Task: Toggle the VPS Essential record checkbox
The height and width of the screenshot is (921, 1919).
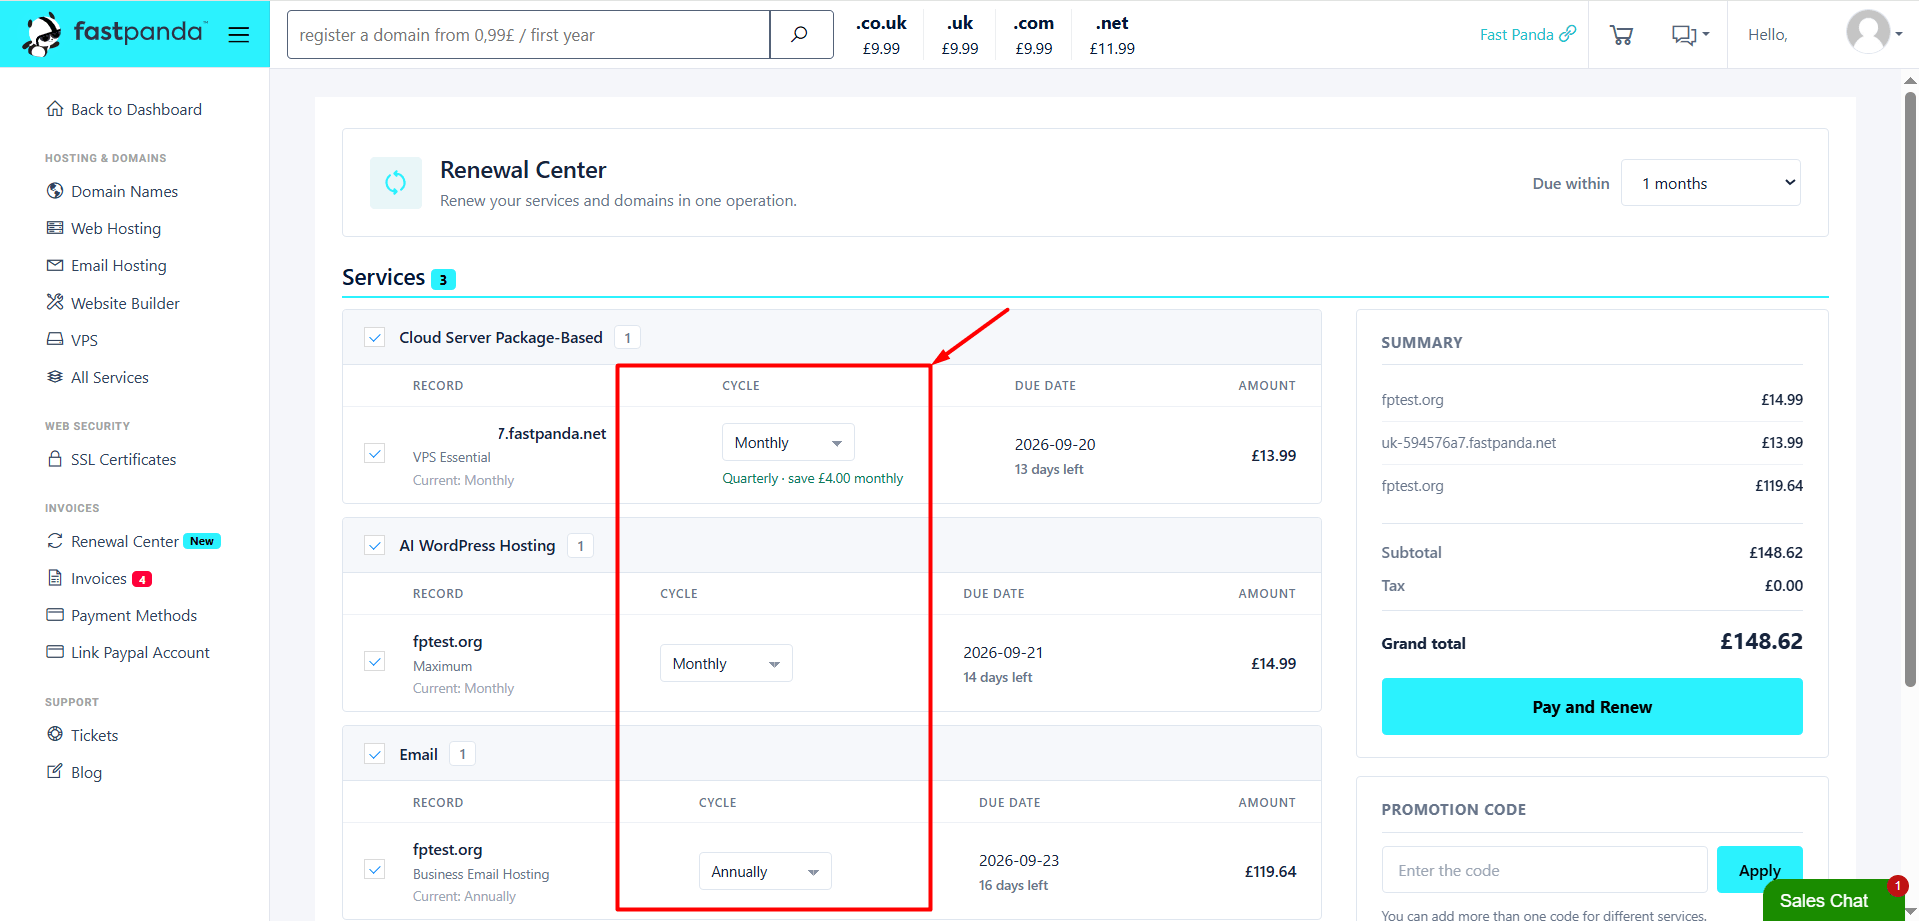Action: click(375, 453)
